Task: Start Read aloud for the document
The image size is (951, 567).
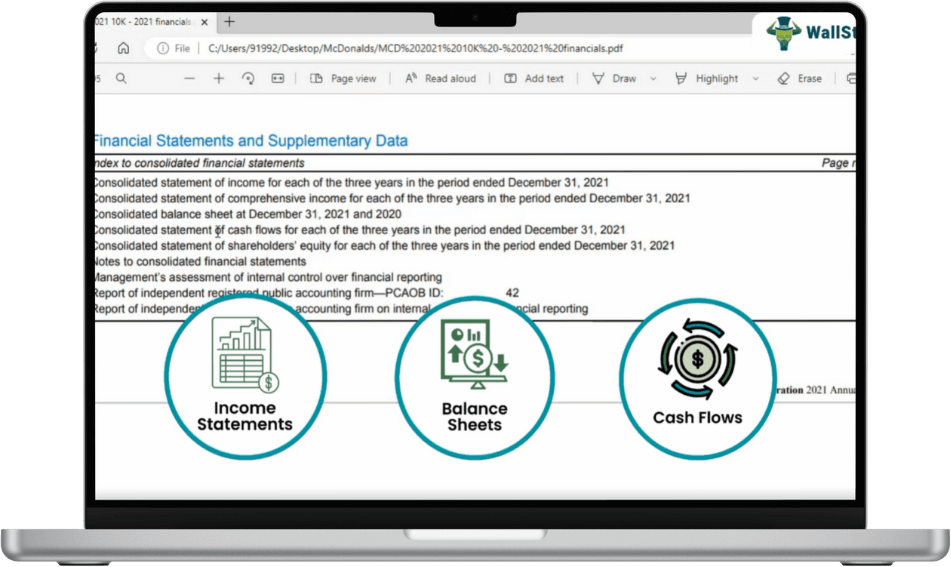Action: 440,78
